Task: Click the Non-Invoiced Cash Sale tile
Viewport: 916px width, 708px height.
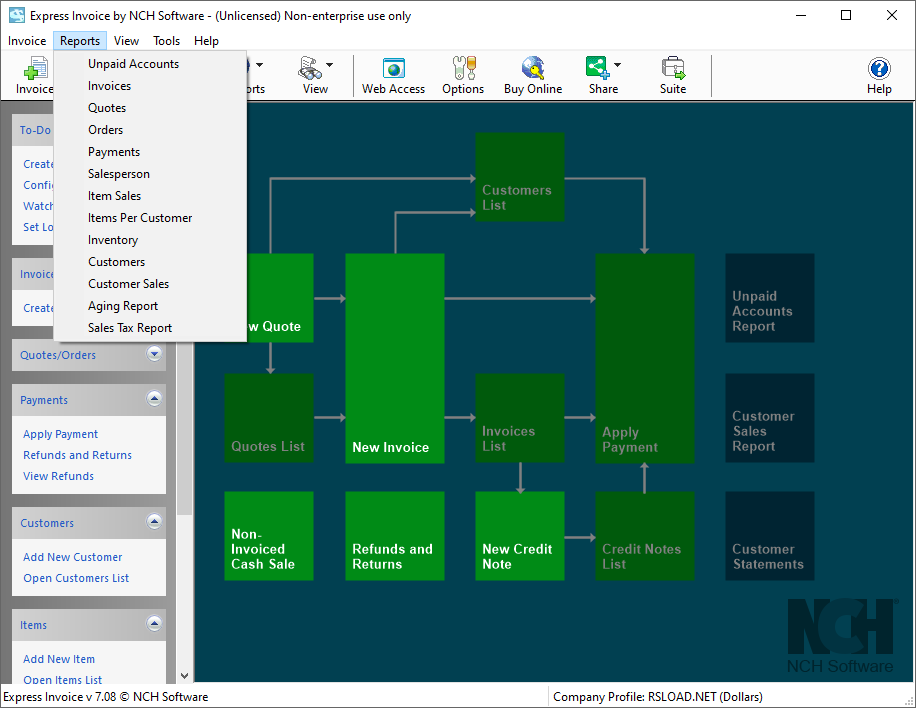Action: [269, 536]
